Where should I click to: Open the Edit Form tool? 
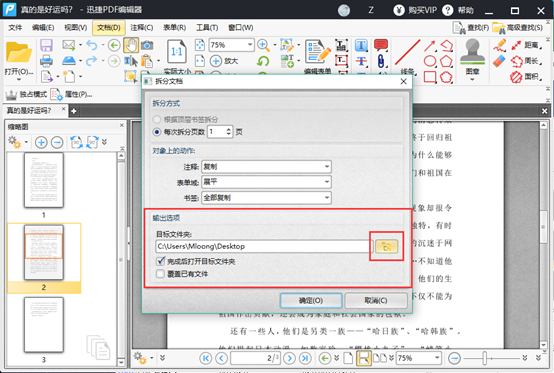[x=318, y=52]
